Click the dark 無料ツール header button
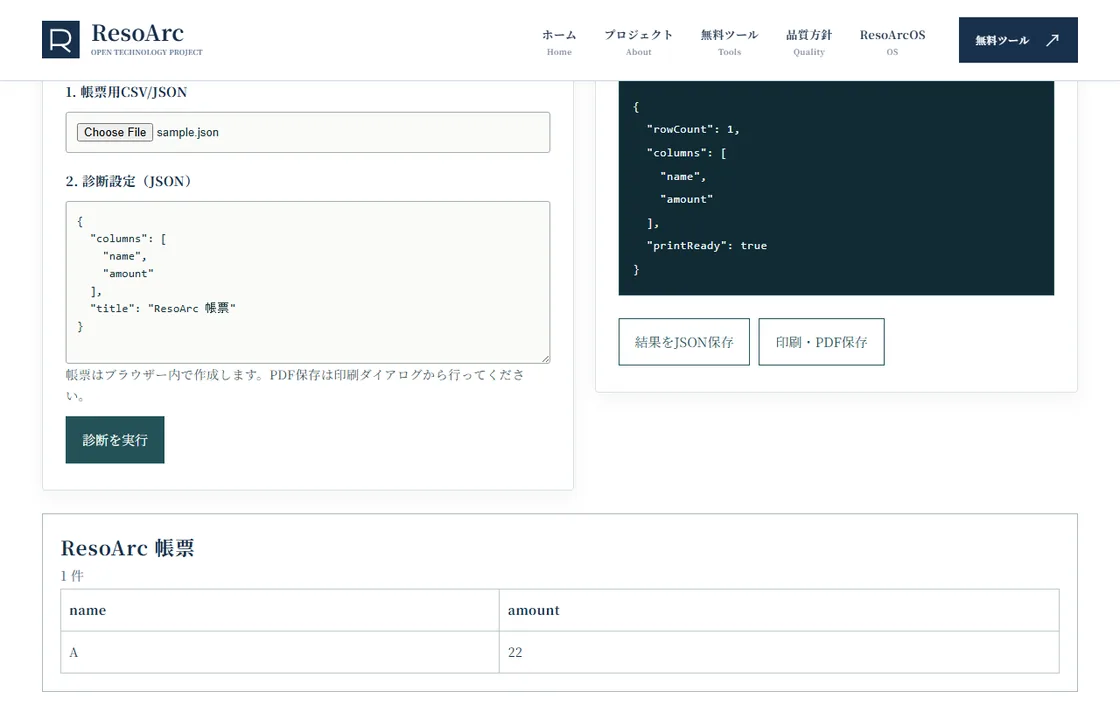 (1018, 40)
